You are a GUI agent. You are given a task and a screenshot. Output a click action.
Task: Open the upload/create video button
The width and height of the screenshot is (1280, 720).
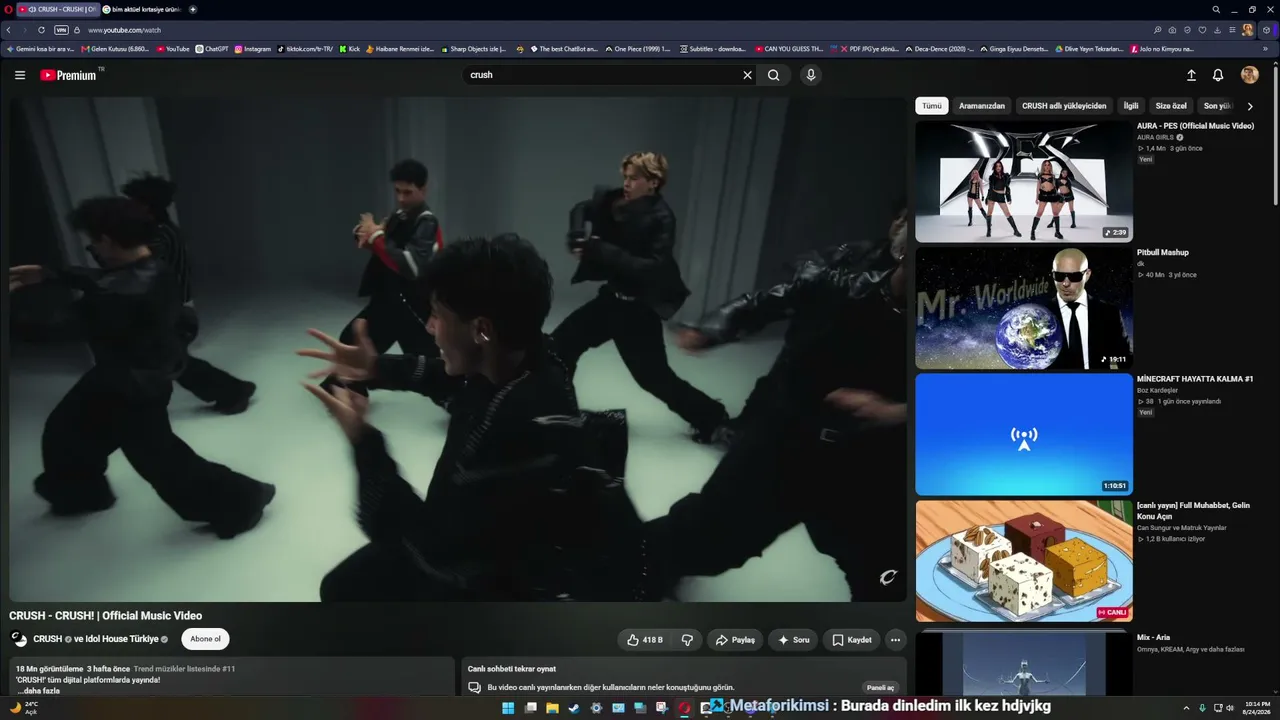tap(1191, 75)
